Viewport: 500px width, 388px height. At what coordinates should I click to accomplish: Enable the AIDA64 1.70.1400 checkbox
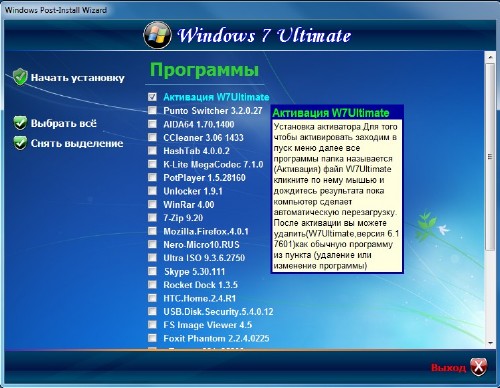(x=152, y=124)
